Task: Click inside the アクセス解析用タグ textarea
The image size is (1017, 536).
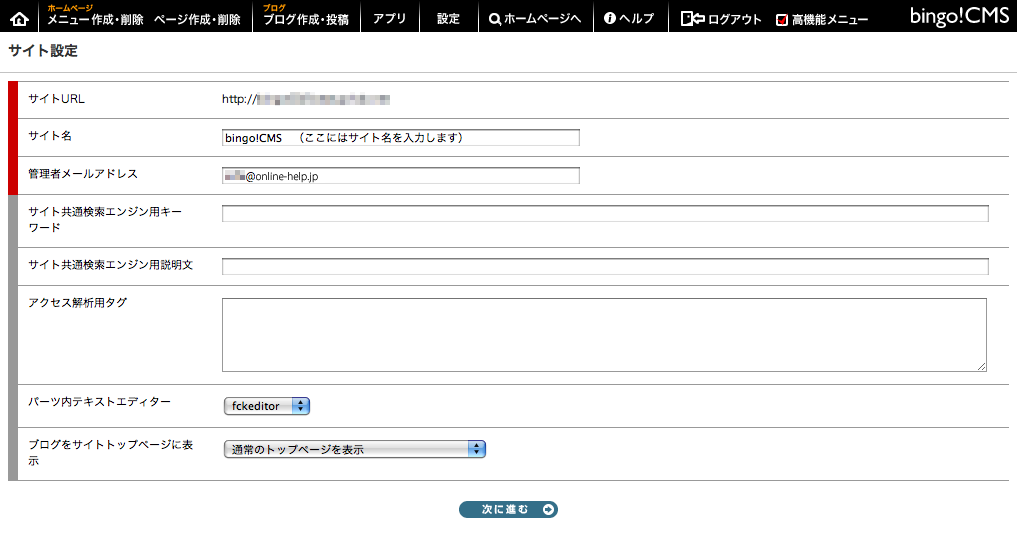Action: click(604, 335)
